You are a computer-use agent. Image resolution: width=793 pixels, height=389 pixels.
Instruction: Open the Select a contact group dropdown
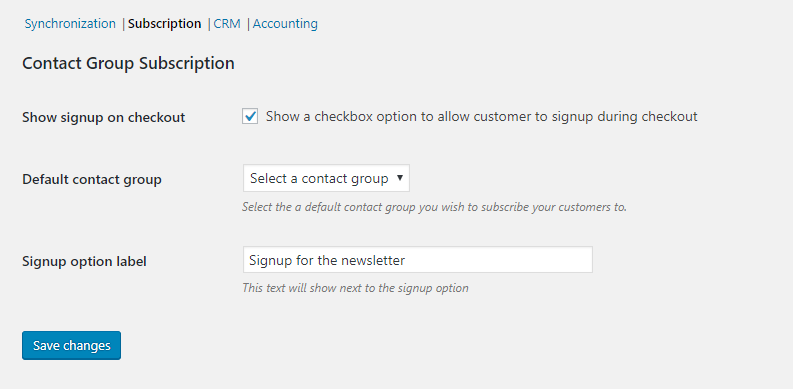326,178
